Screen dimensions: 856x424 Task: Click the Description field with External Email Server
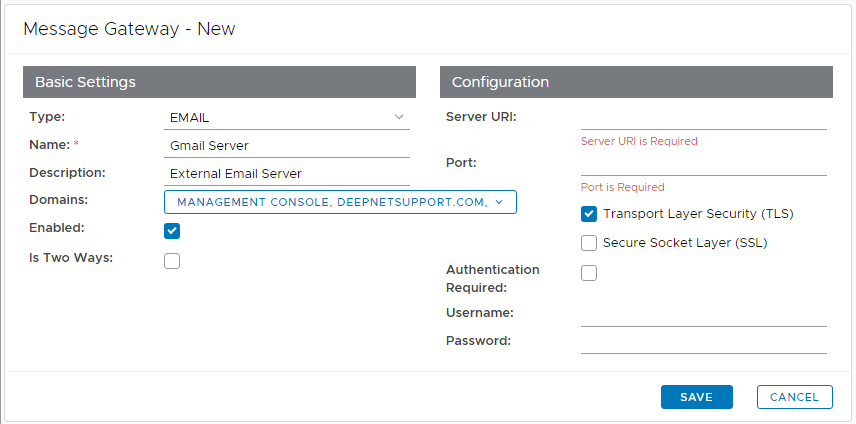click(x=286, y=173)
